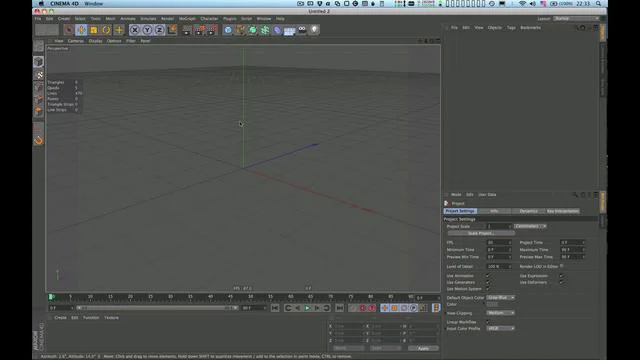
Task: Open the MoGraph menu
Action: 187,19
